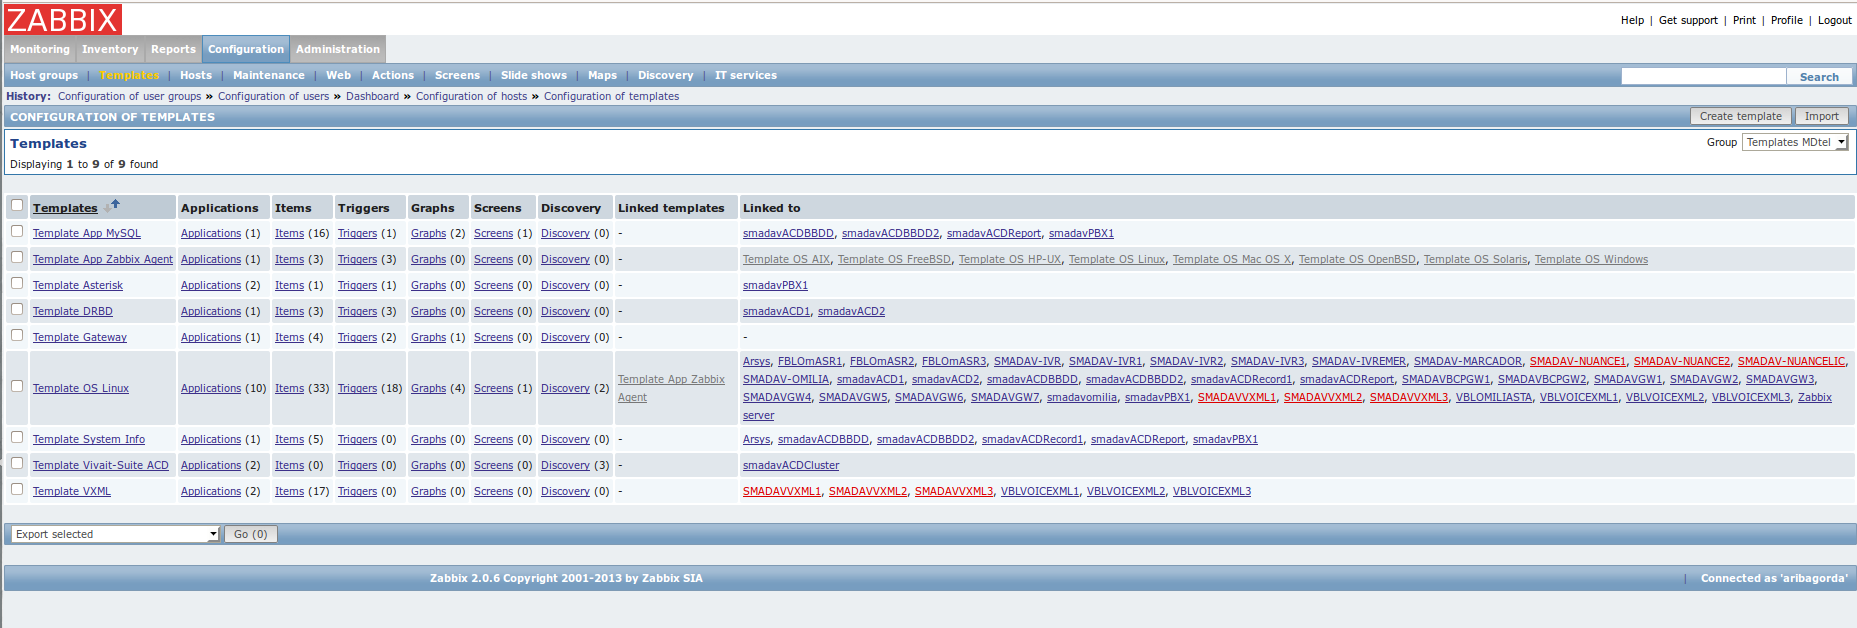The image size is (1857, 628).
Task: Open the Dashboard history link
Action: click(x=372, y=96)
